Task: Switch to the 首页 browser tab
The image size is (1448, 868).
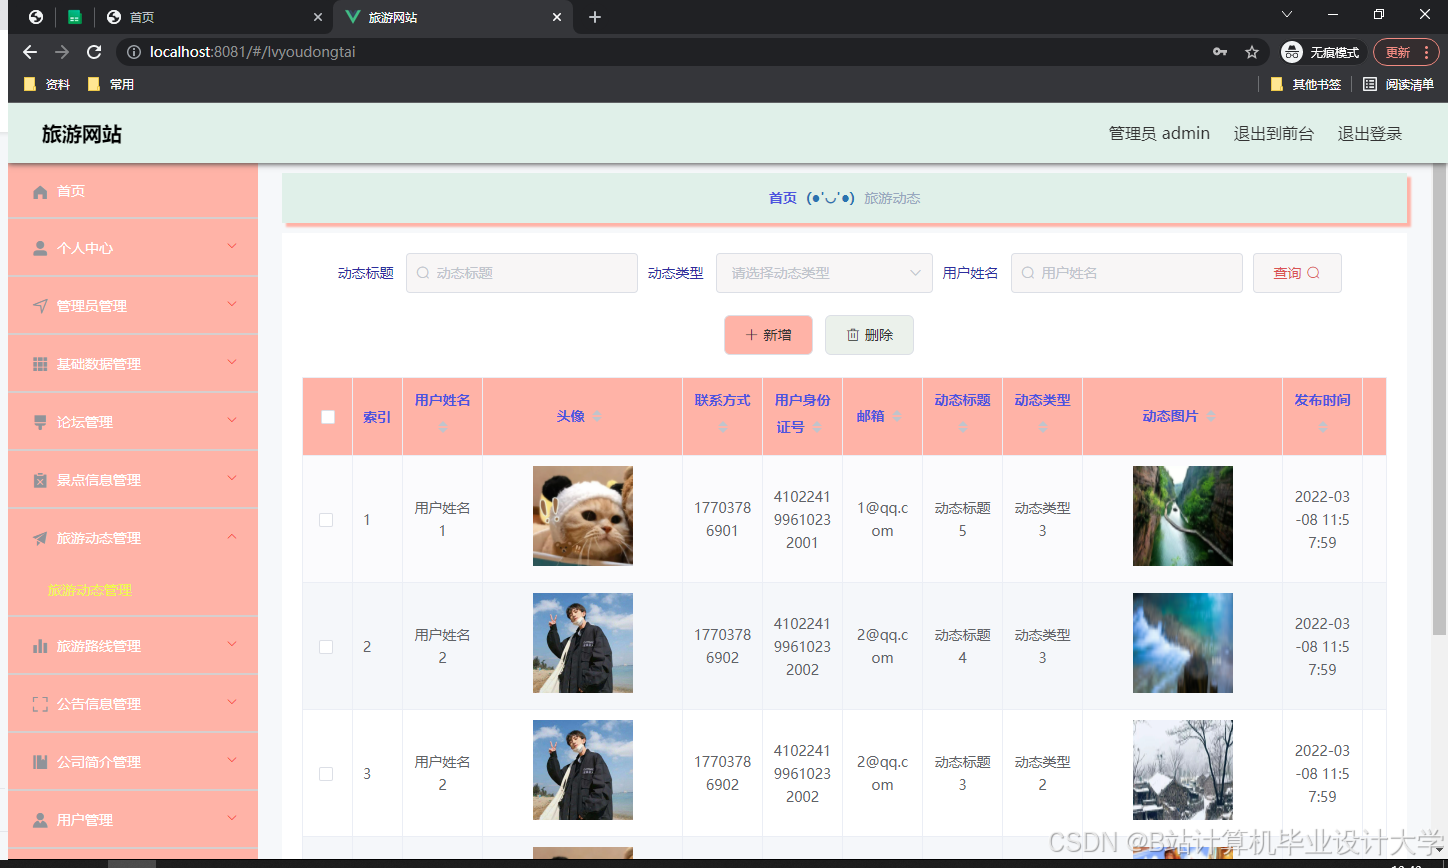Action: pos(215,17)
